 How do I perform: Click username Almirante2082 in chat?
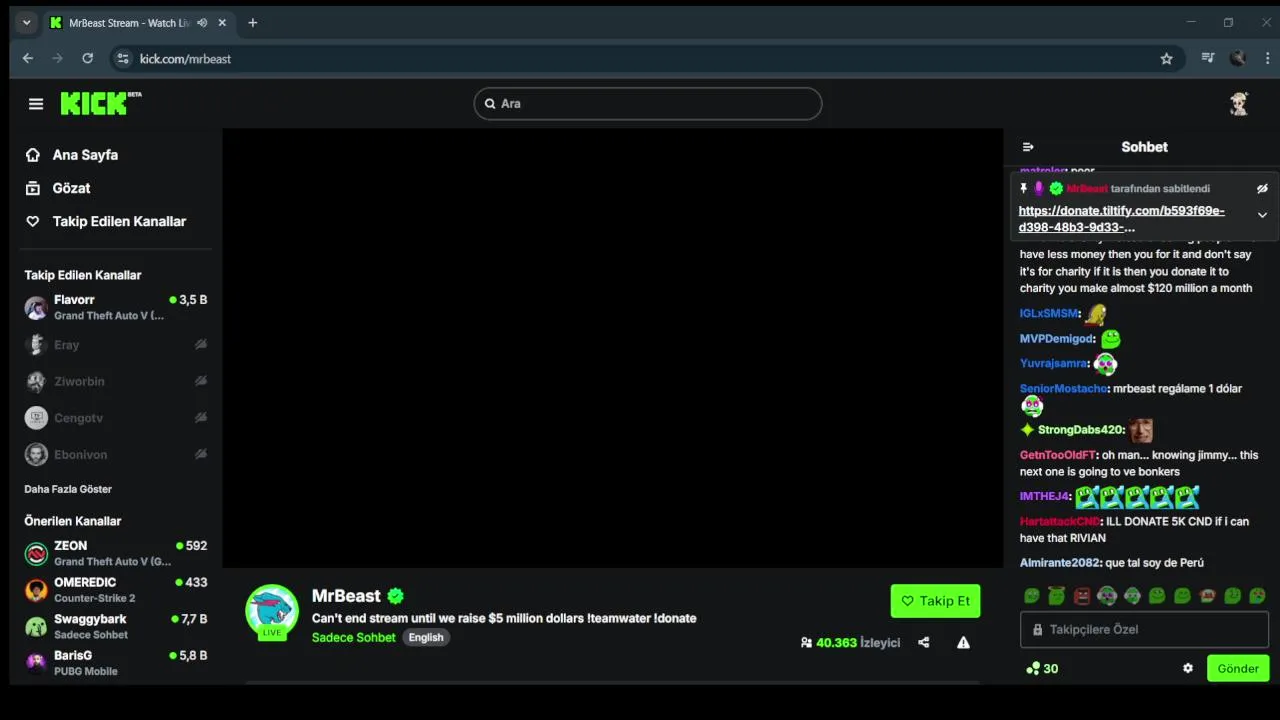(x=1060, y=563)
